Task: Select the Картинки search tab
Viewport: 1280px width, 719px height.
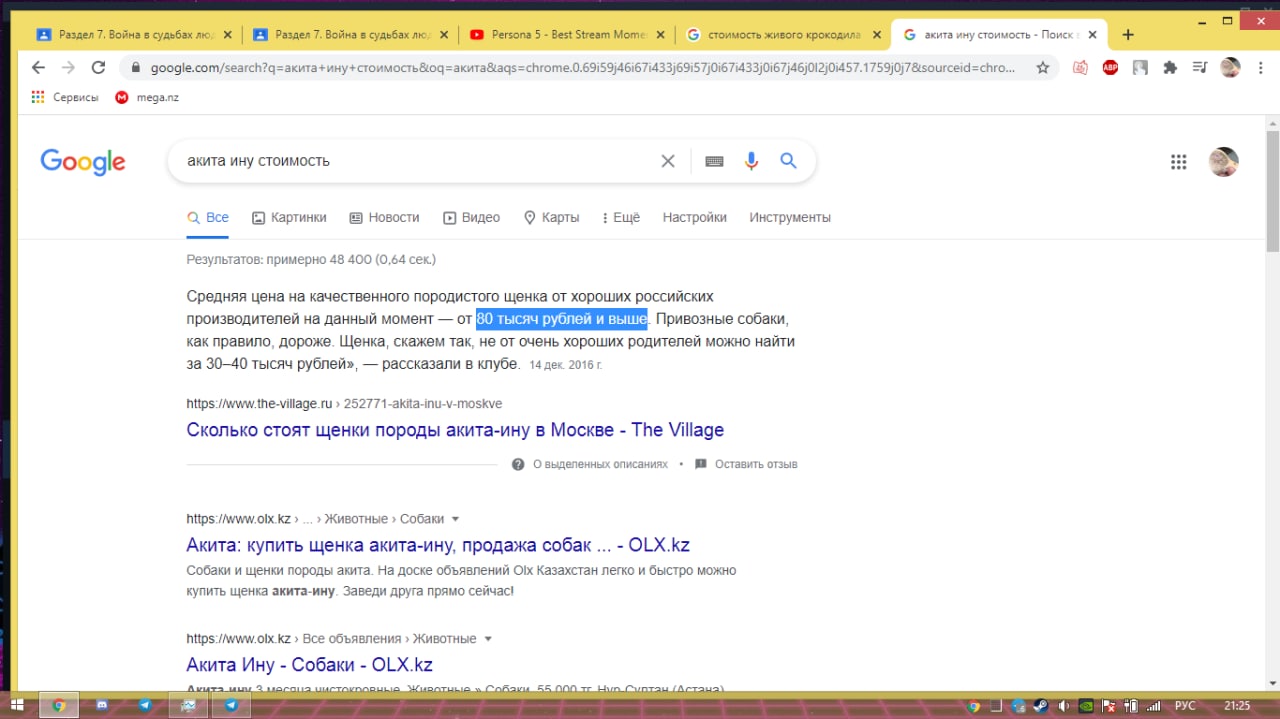Action: (289, 217)
